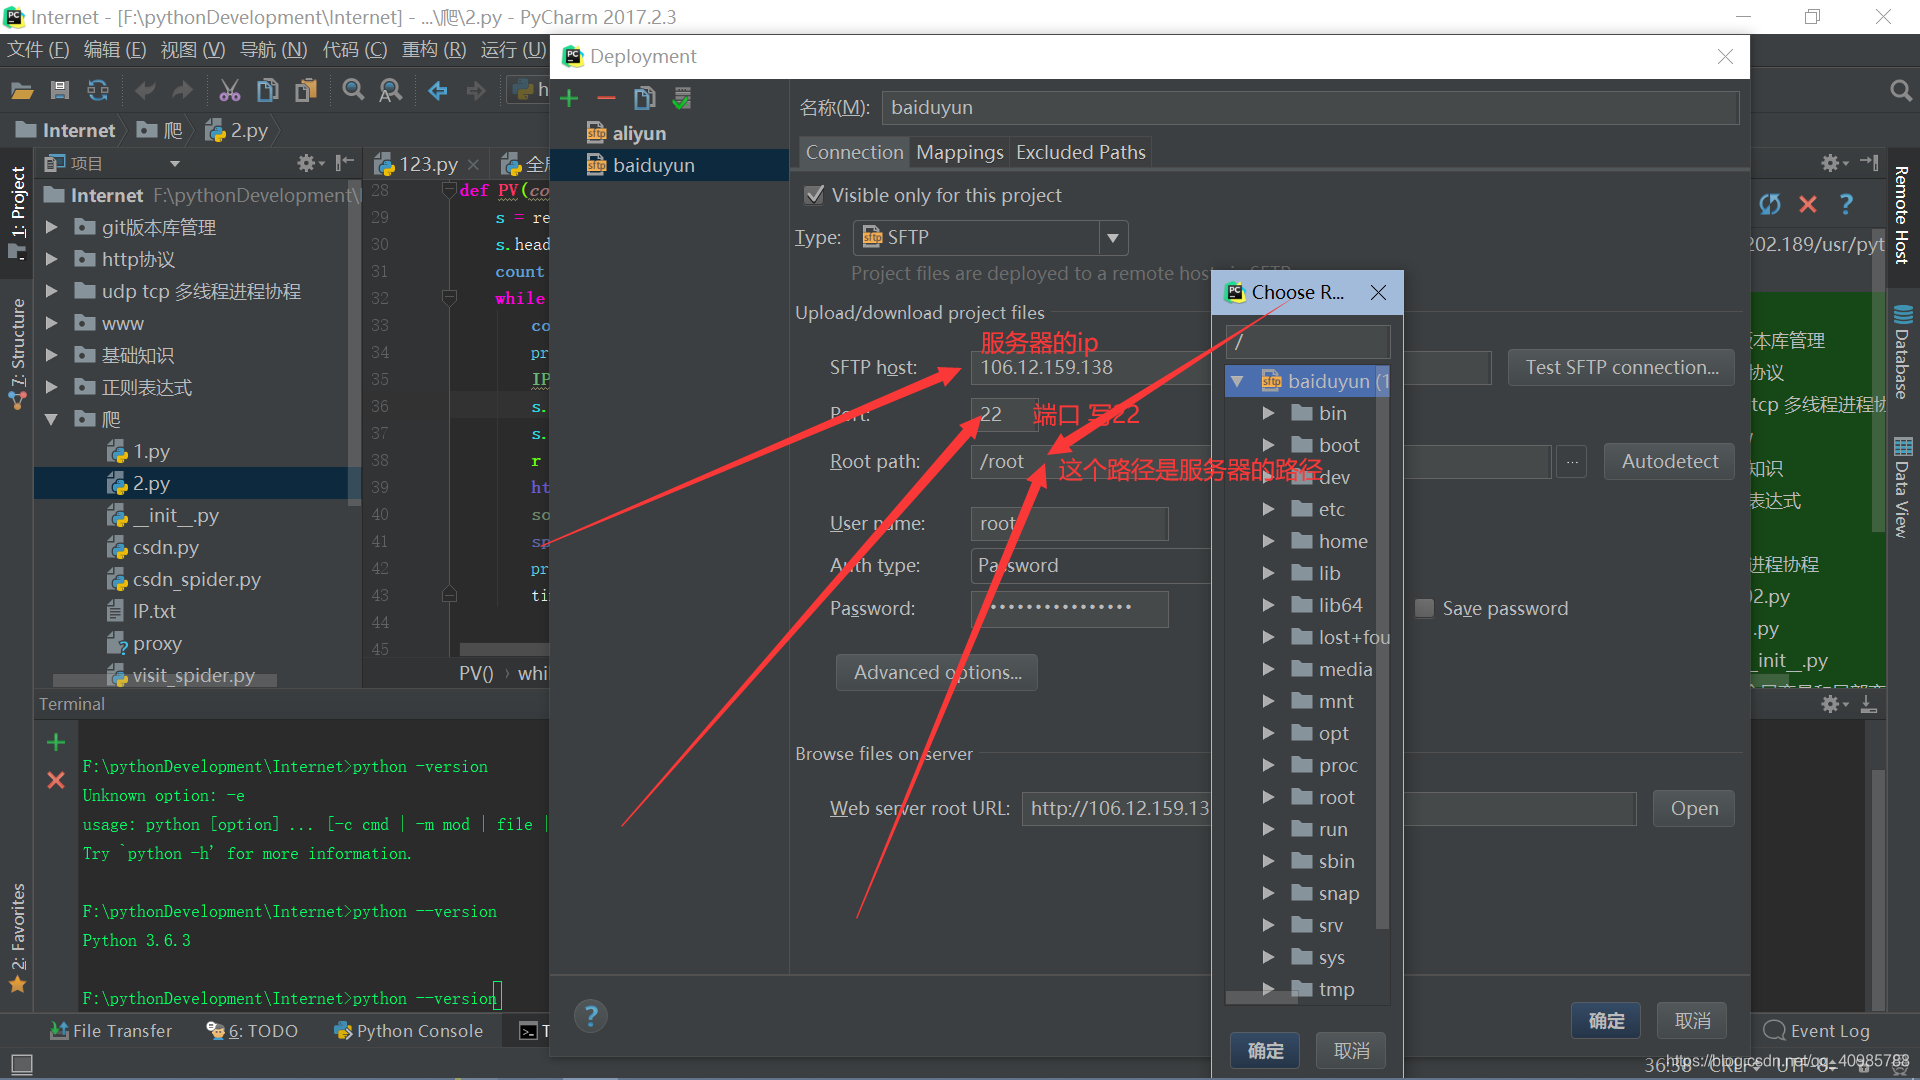Close terminal session with red X
This screenshot has height=1080, width=1920.
56,780
